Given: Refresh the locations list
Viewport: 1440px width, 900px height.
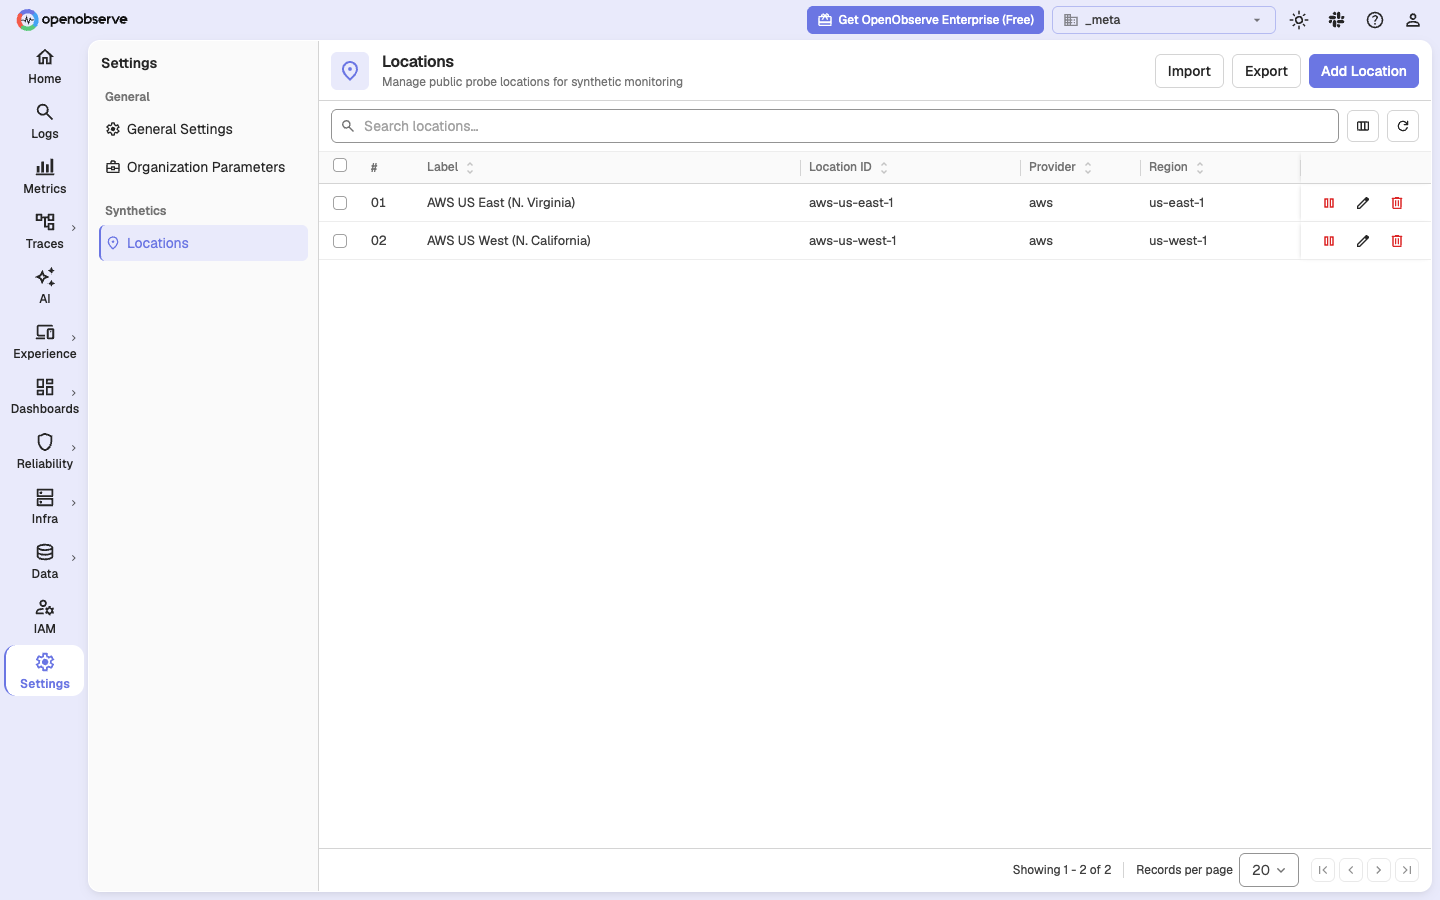Looking at the screenshot, I should pyautogui.click(x=1403, y=126).
